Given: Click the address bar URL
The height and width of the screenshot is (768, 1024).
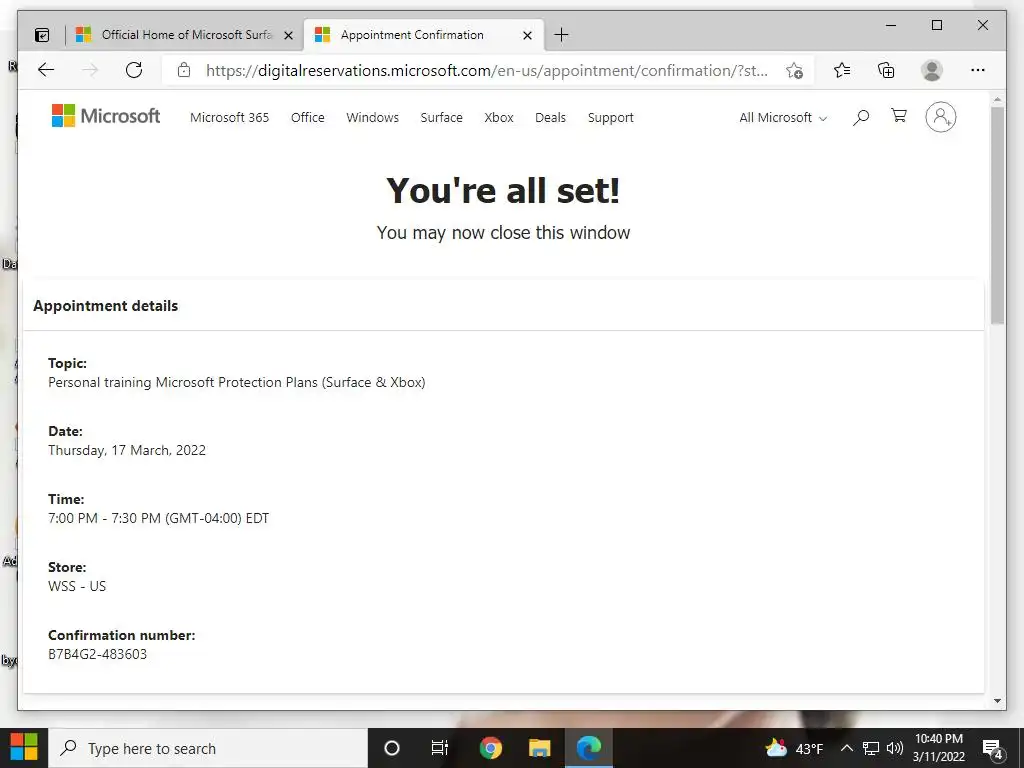Looking at the screenshot, I should pos(487,71).
